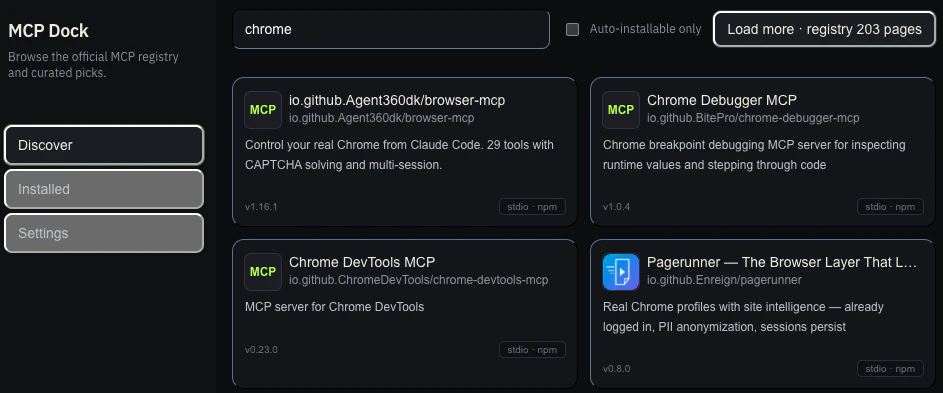Open the io.github.Agent360dk/browser-mcp card title
The height and width of the screenshot is (393, 943).
click(397, 101)
